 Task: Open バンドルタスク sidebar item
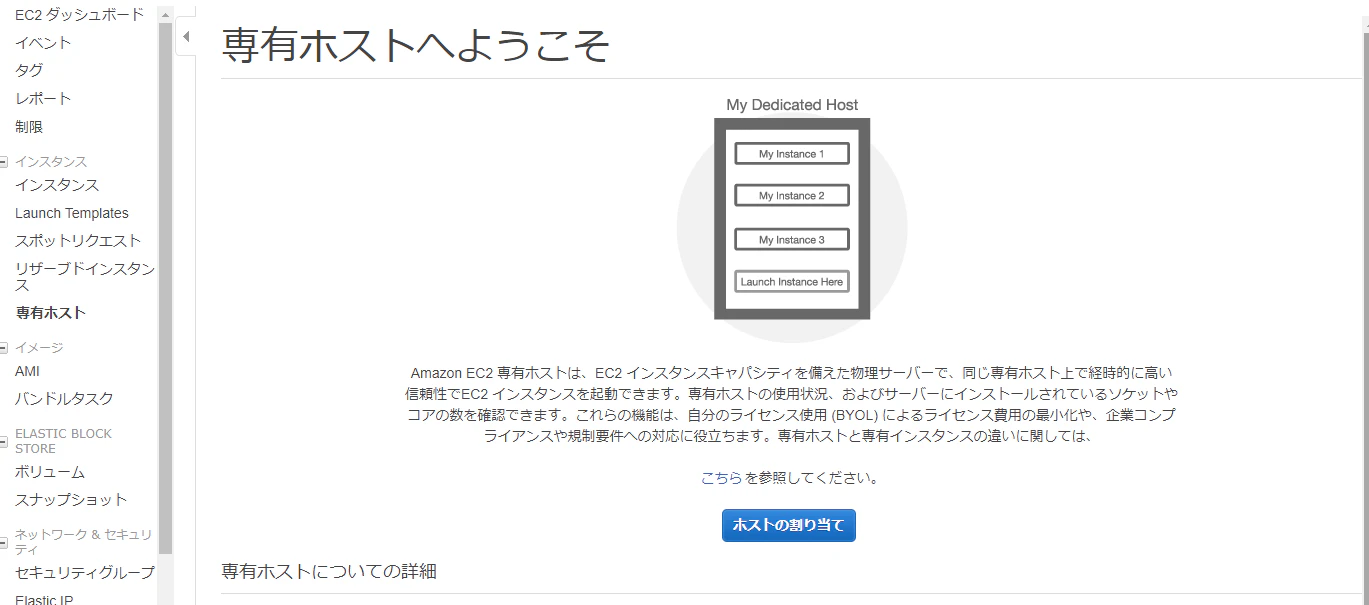pyautogui.click(x=64, y=398)
